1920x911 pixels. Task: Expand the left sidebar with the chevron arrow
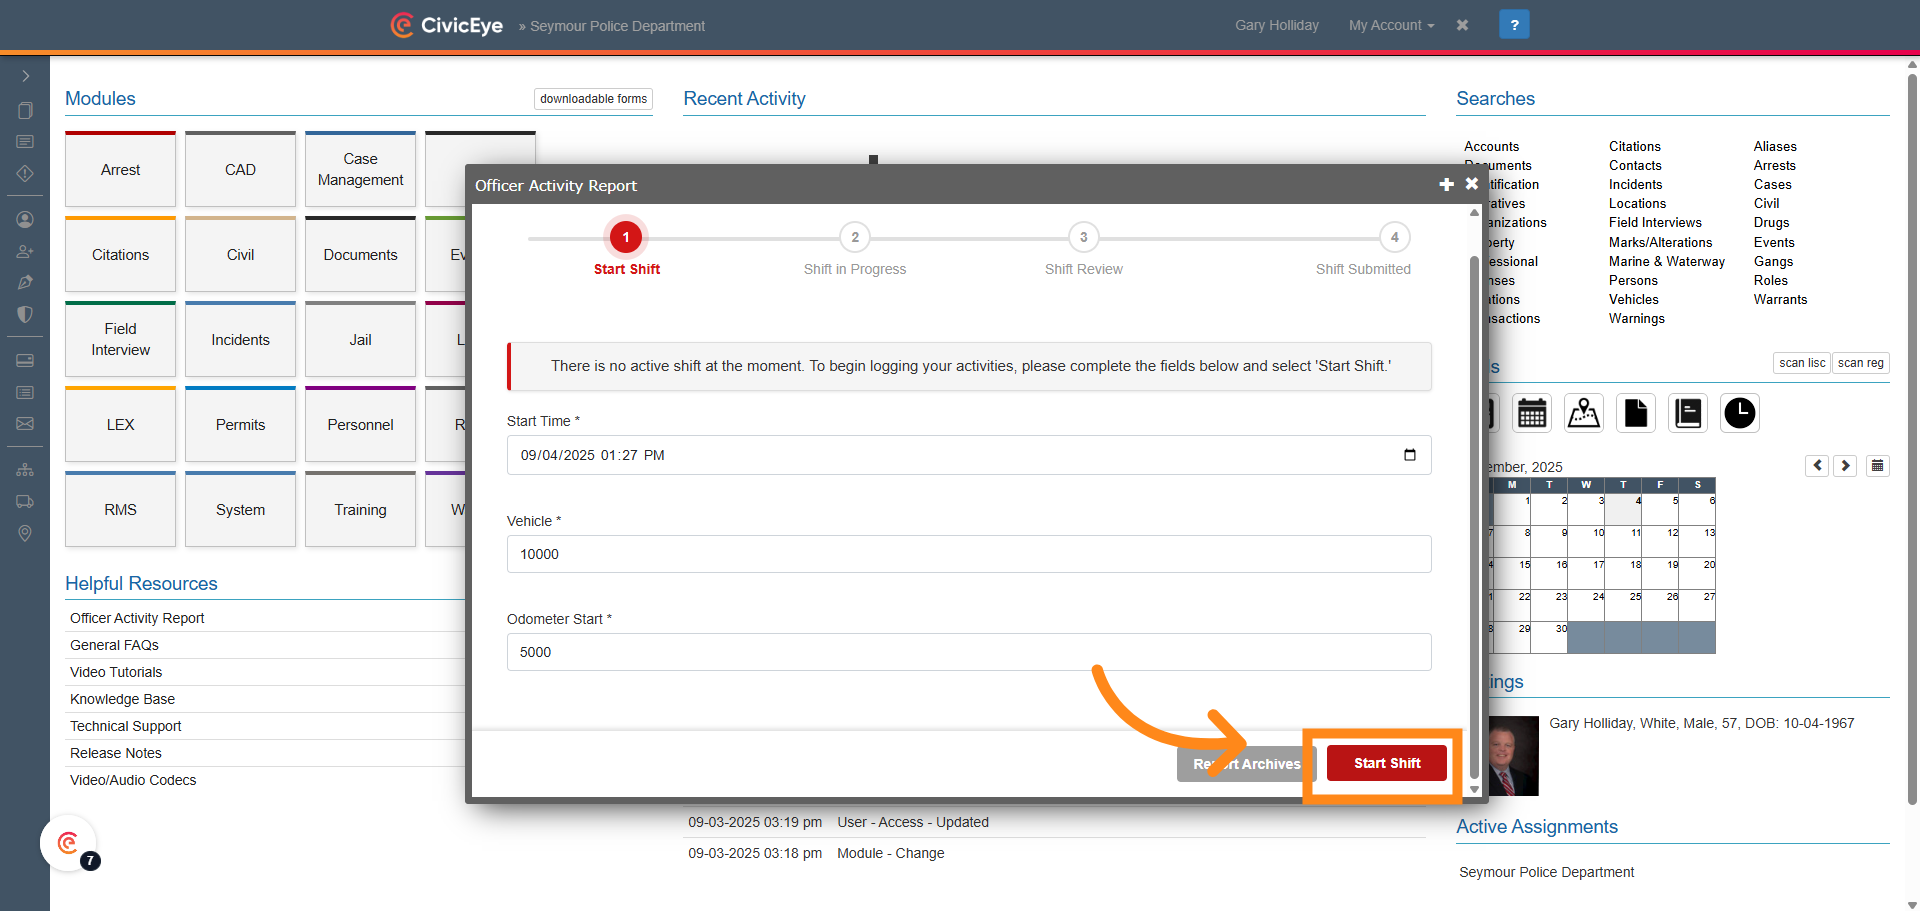pyautogui.click(x=25, y=76)
